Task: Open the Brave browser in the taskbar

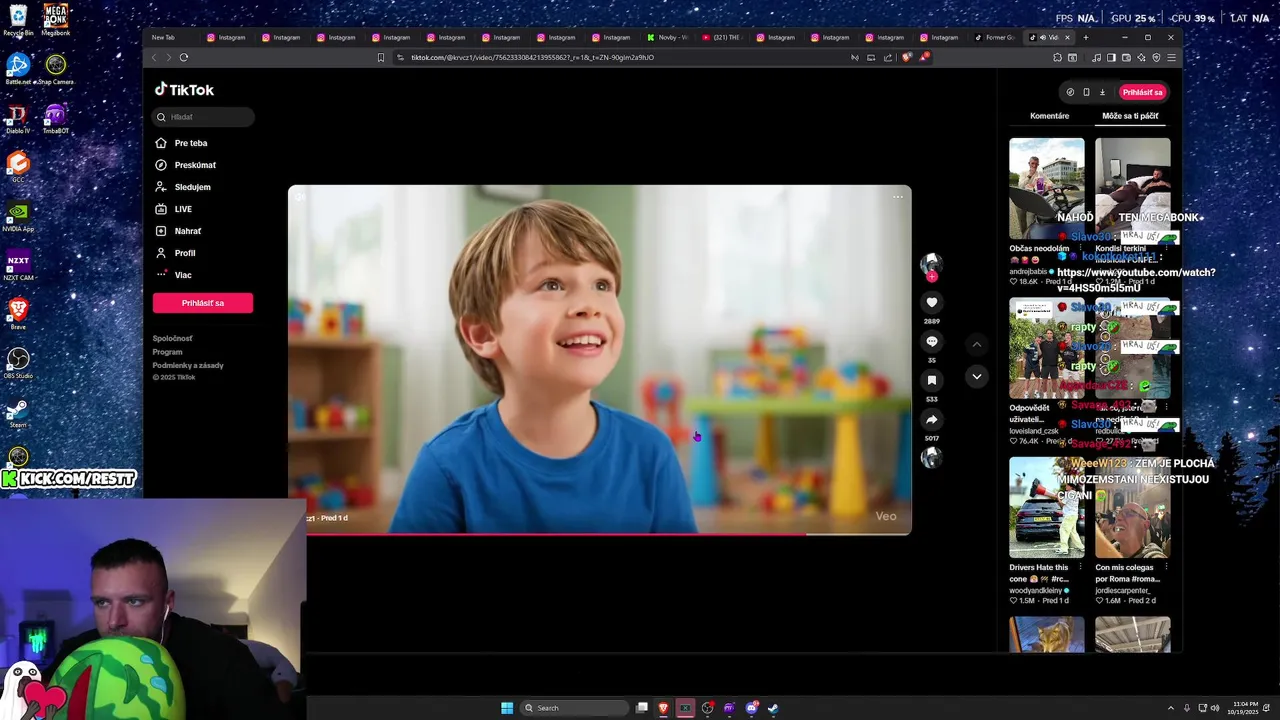Action: [663, 708]
